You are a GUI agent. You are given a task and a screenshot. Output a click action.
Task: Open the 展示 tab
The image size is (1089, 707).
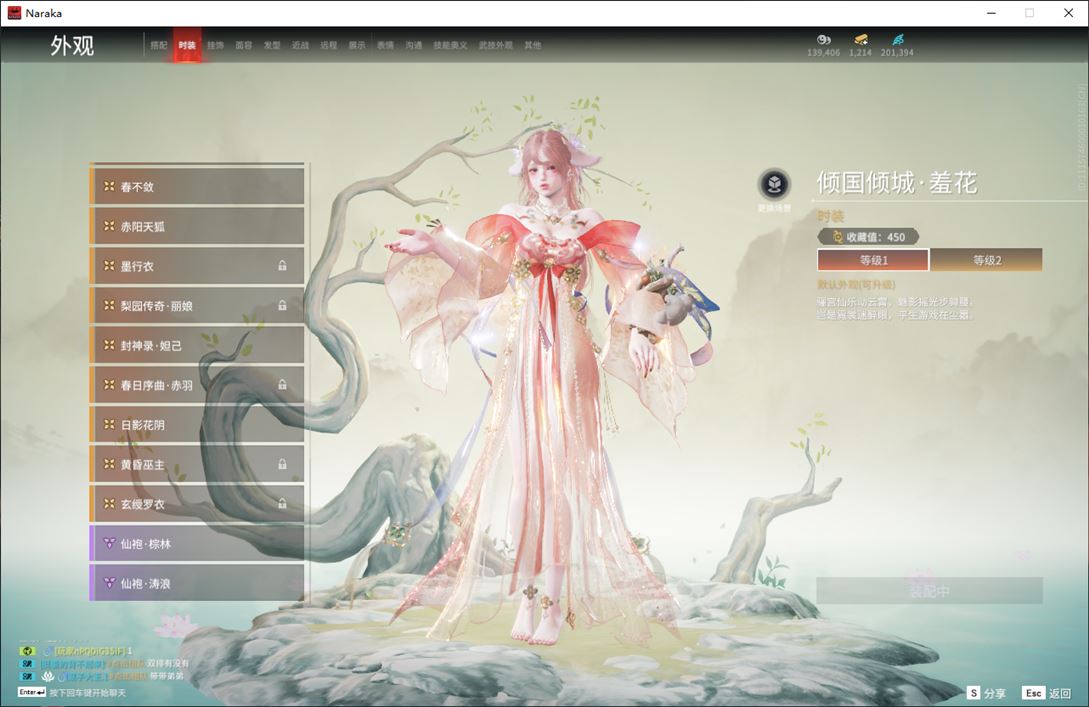[357, 45]
